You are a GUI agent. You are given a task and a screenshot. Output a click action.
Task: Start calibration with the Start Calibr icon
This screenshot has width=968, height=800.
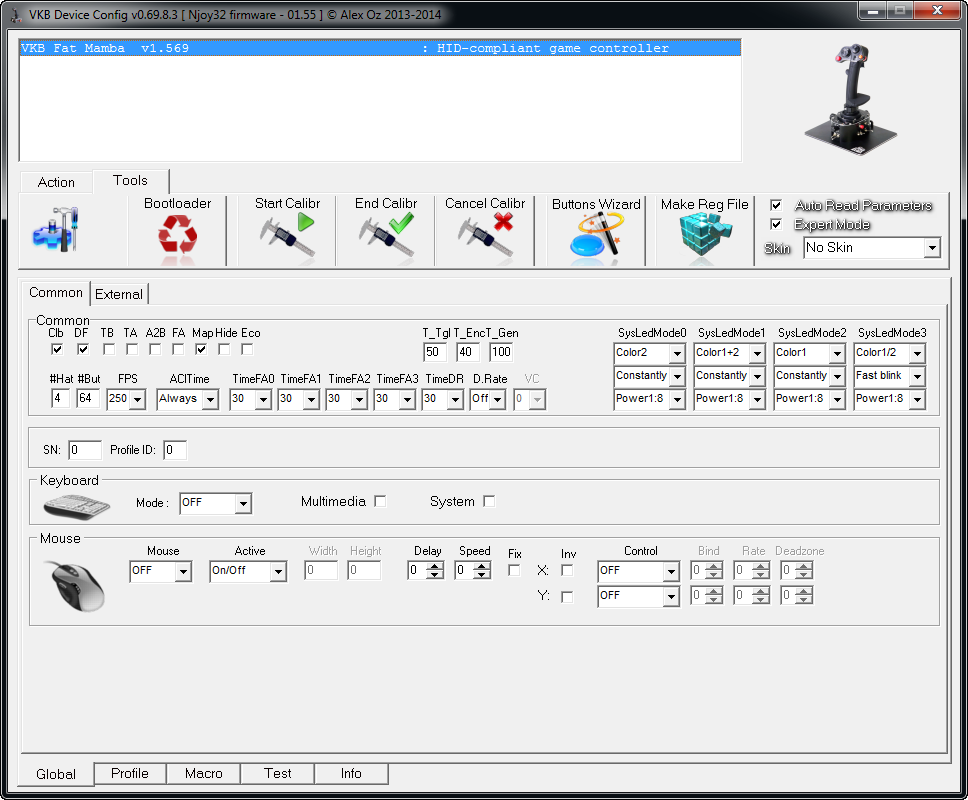coord(287,234)
